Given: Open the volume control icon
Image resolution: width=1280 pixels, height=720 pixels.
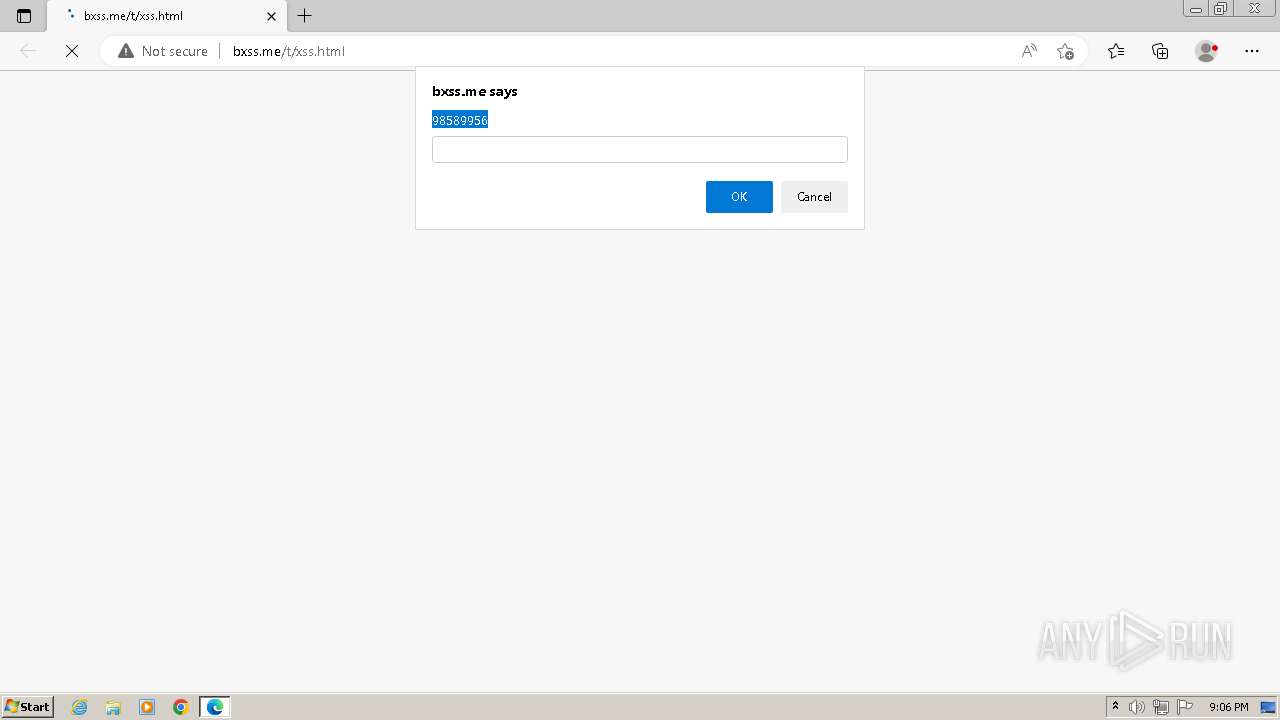Looking at the screenshot, I should tap(1137, 707).
